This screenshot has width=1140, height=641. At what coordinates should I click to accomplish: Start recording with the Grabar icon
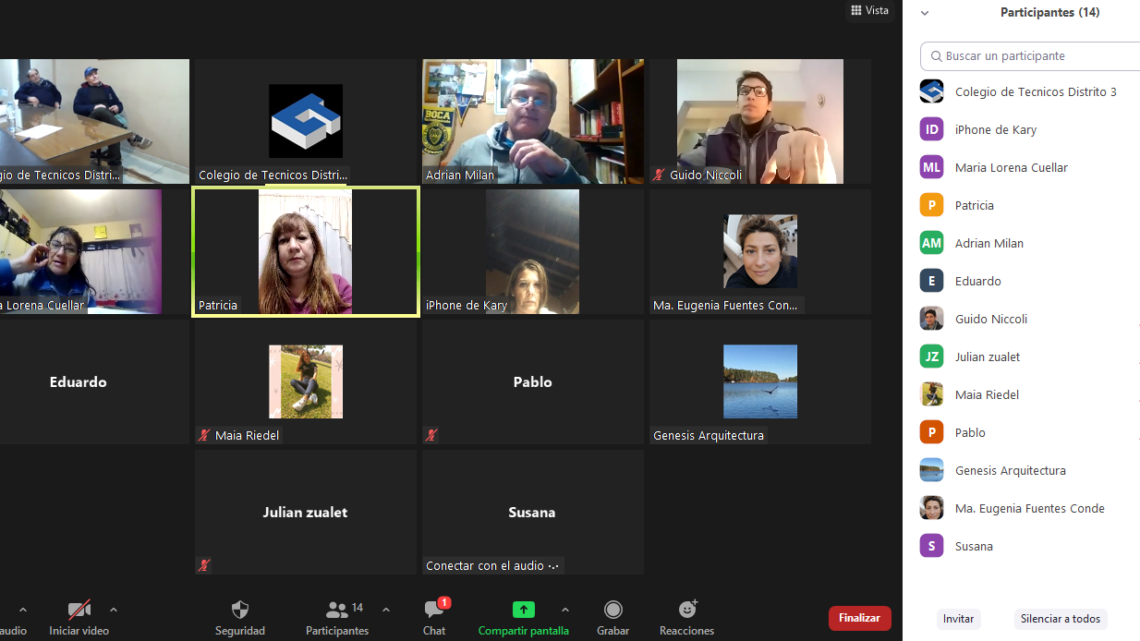click(x=613, y=610)
